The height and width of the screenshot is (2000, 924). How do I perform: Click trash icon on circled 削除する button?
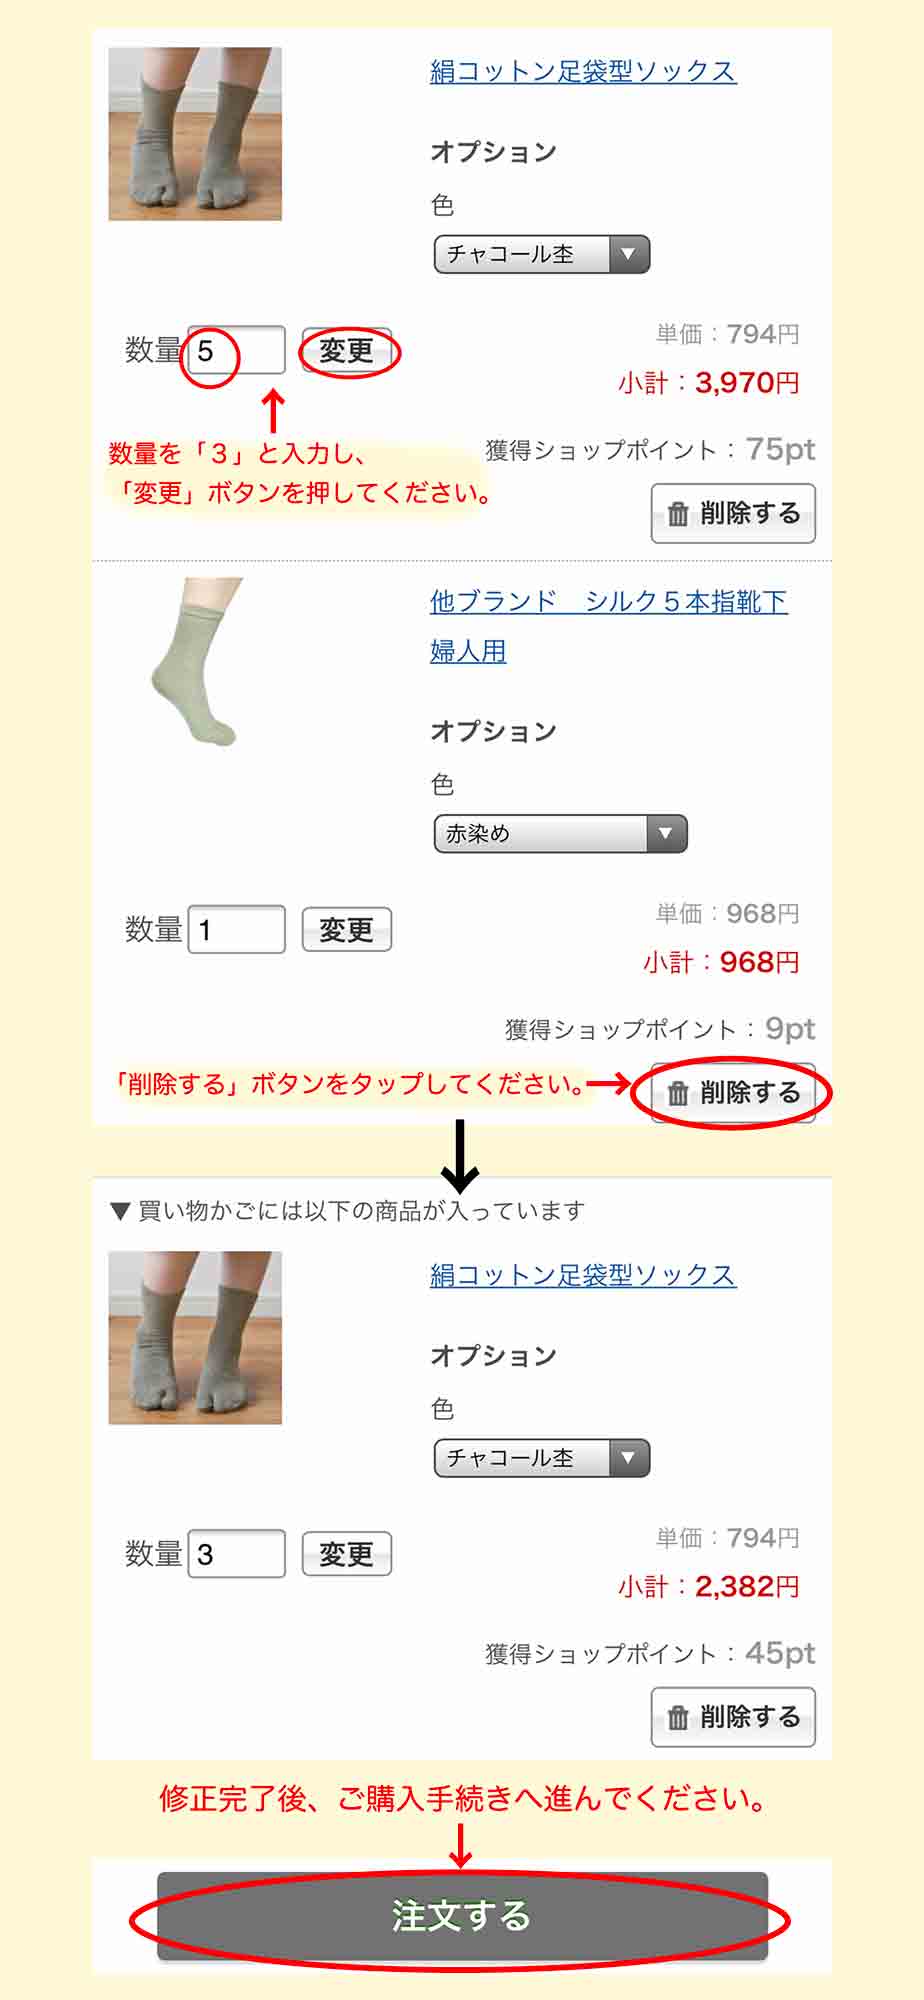pyautogui.click(x=678, y=1093)
